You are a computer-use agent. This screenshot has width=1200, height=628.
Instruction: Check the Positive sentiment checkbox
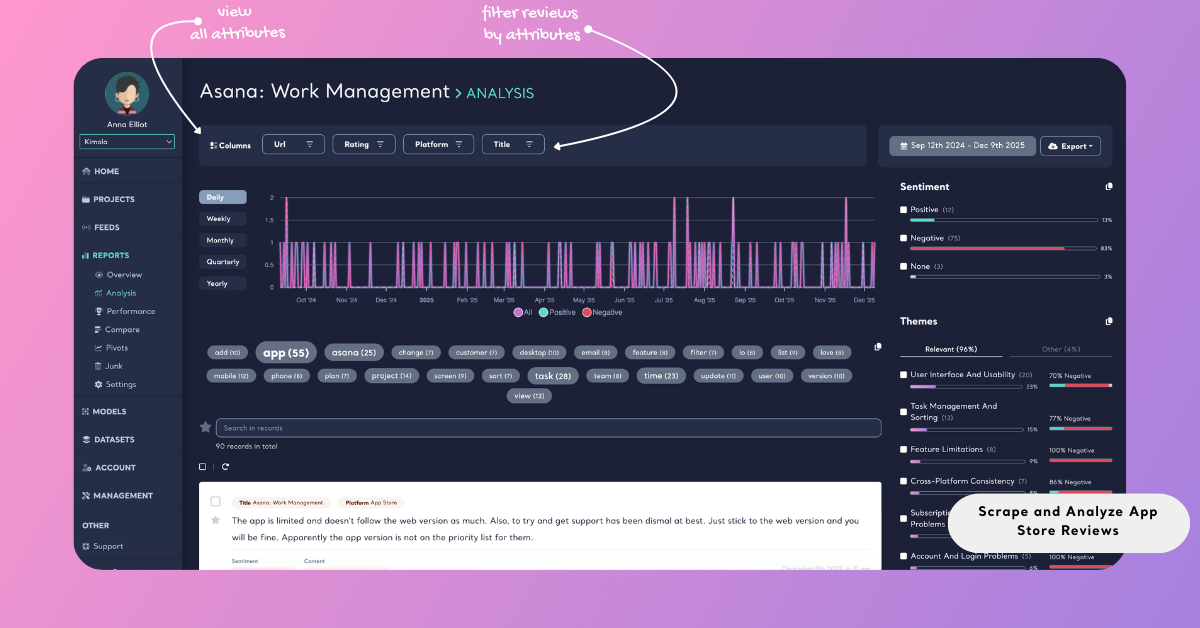[904, 210]
